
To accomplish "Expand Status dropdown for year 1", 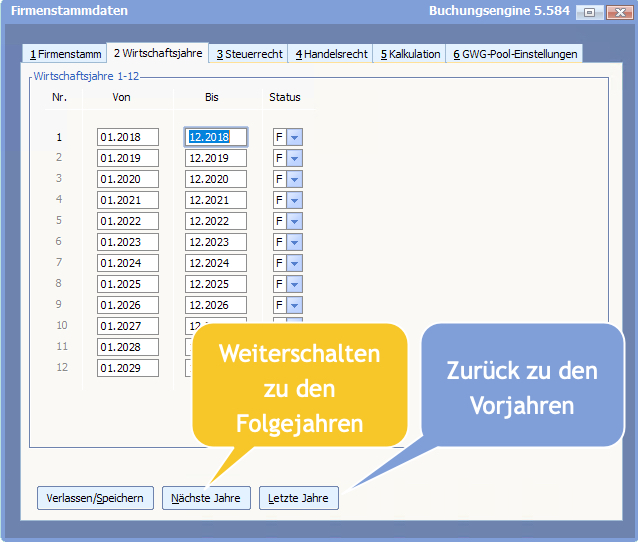I will pos(295,137).
